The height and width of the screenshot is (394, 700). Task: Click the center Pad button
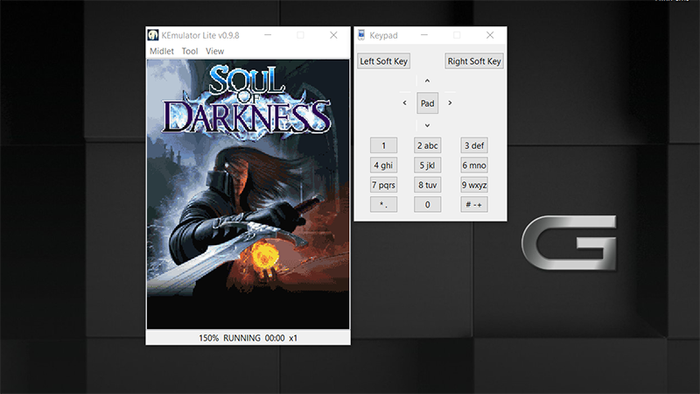pos(427,103)
